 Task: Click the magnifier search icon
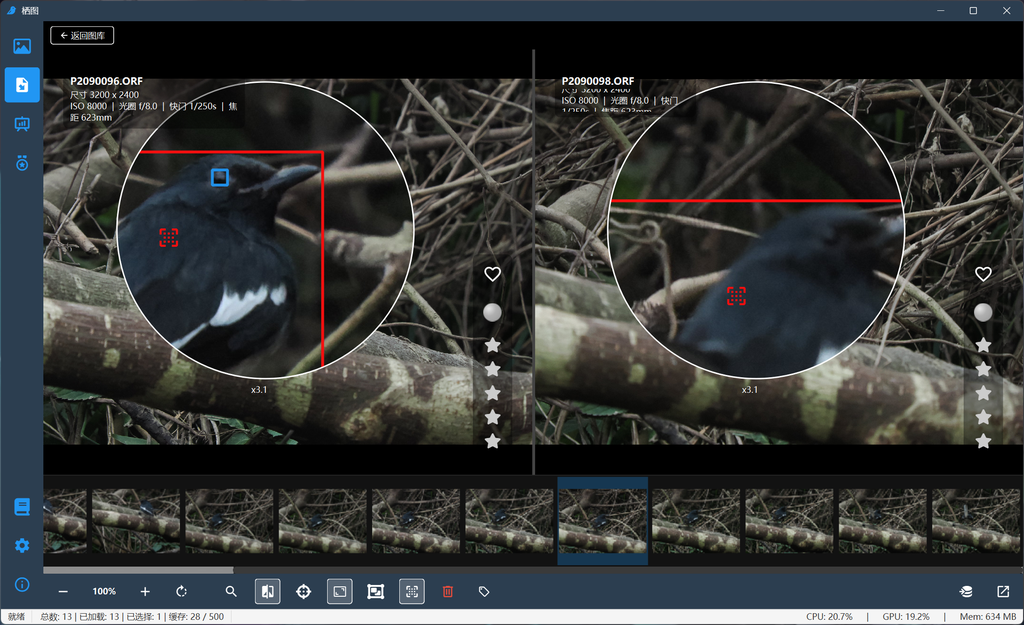[x=231, y=592]
